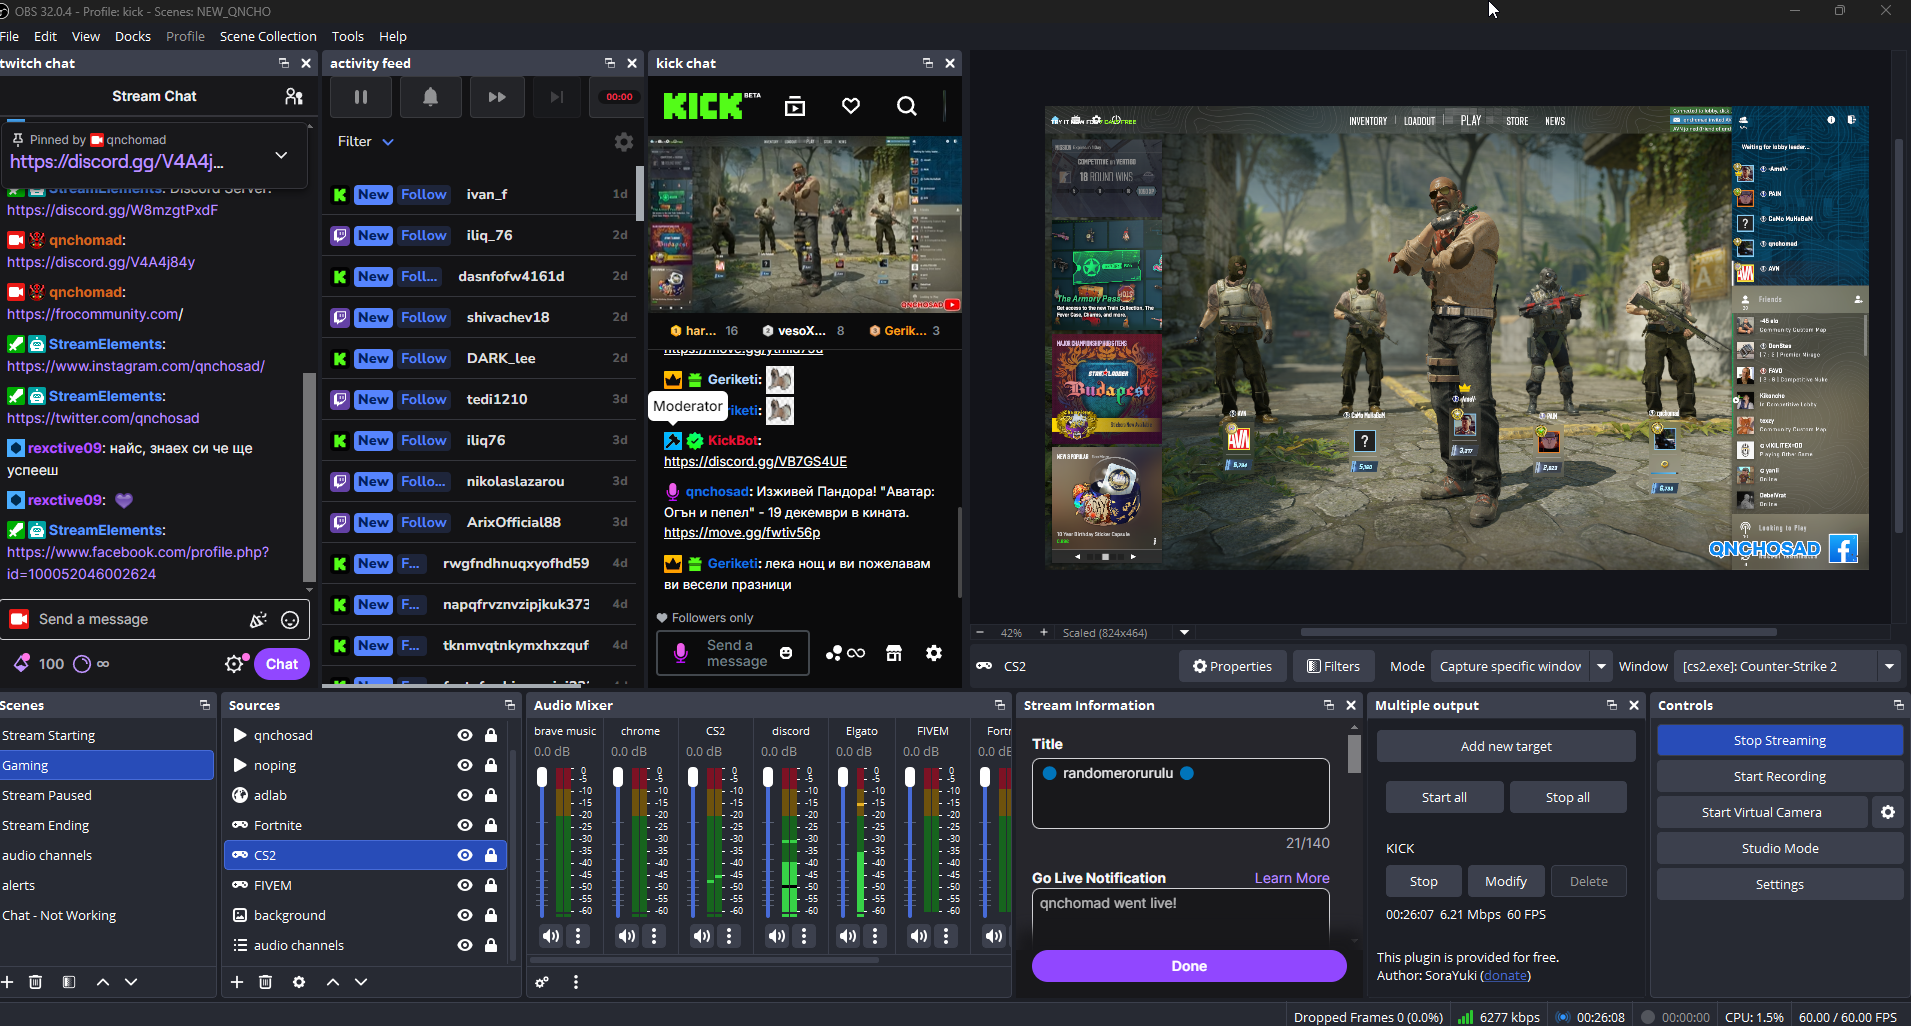
Task: Mute activity feed alerts bell
Action: 430,97
